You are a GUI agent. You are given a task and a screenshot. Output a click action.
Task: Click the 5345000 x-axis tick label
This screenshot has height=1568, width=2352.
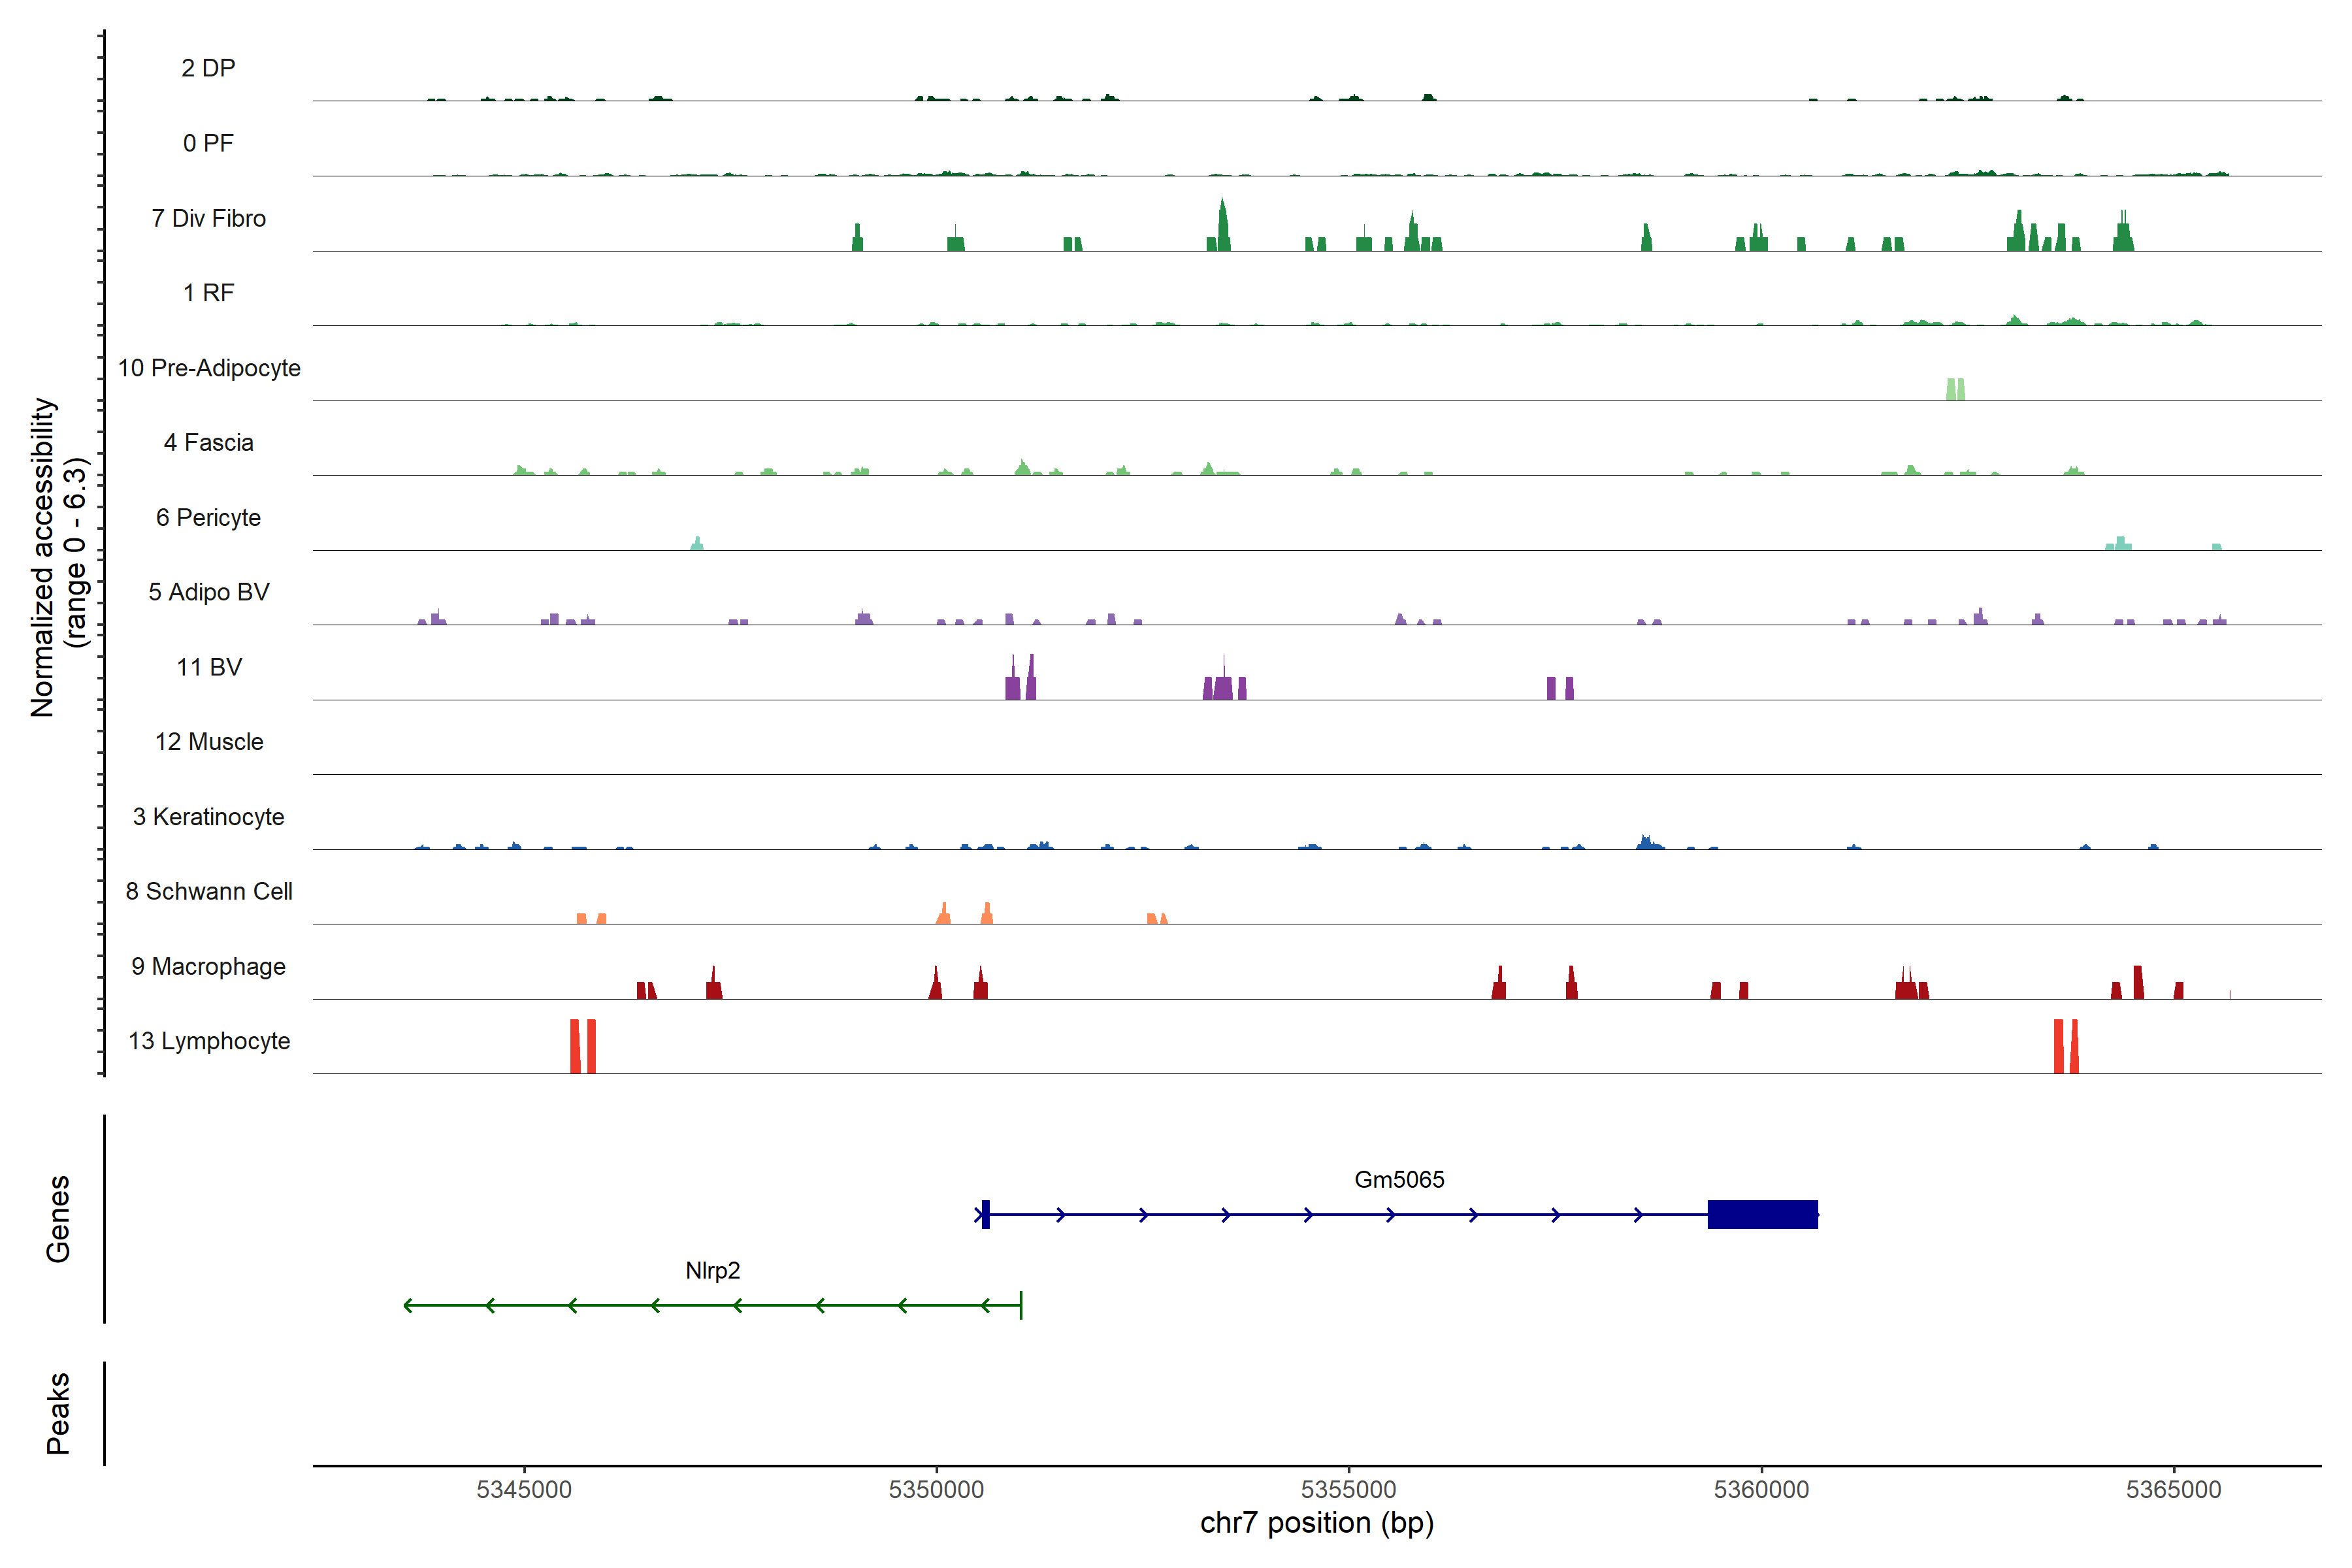[524, 1489]
